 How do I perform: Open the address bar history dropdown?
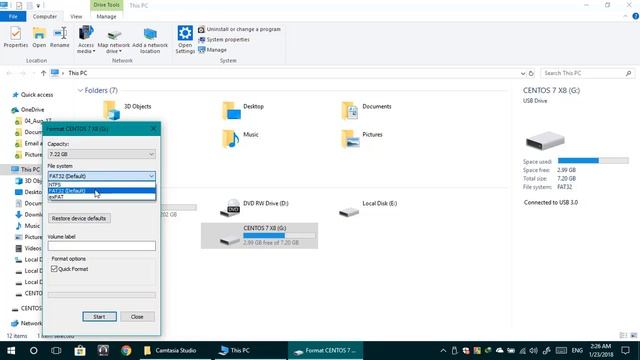pos(523,73)
